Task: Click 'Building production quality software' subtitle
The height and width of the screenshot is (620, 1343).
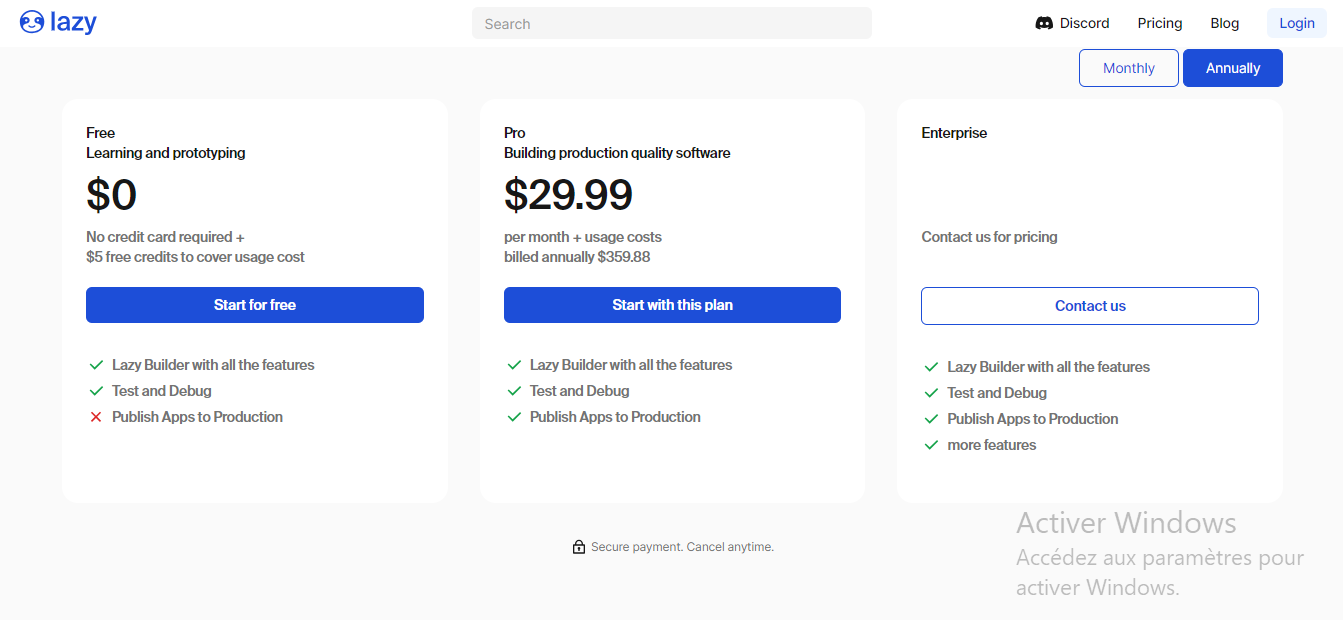Action: (617, 153)
